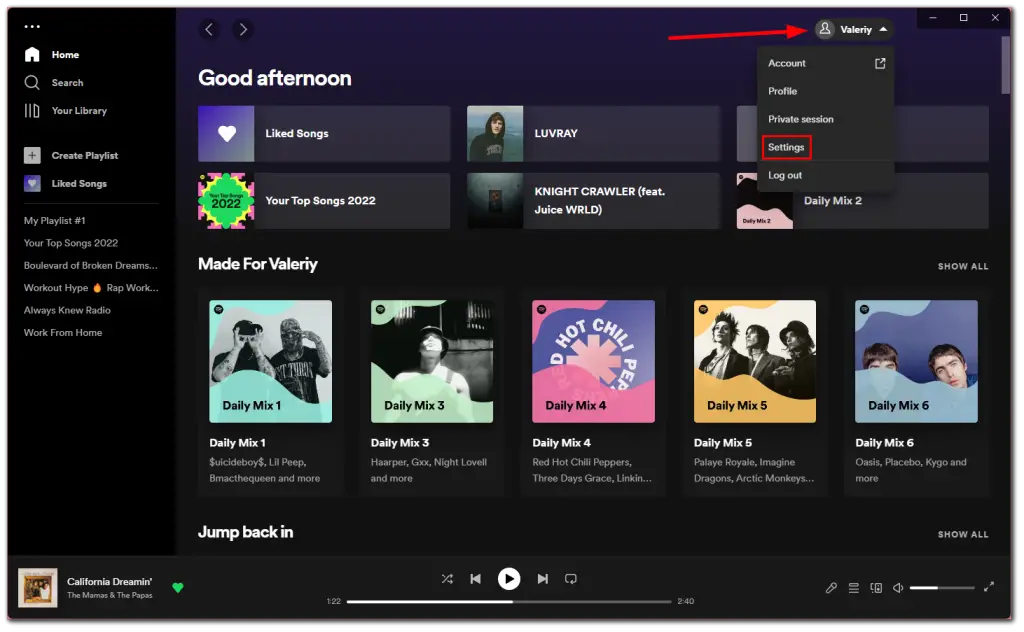Image resolution: width=1024 pixels, height=632 pixels.
Task: Open the Daily Mix 4 playlist cover
Action: tap(593, 360)
